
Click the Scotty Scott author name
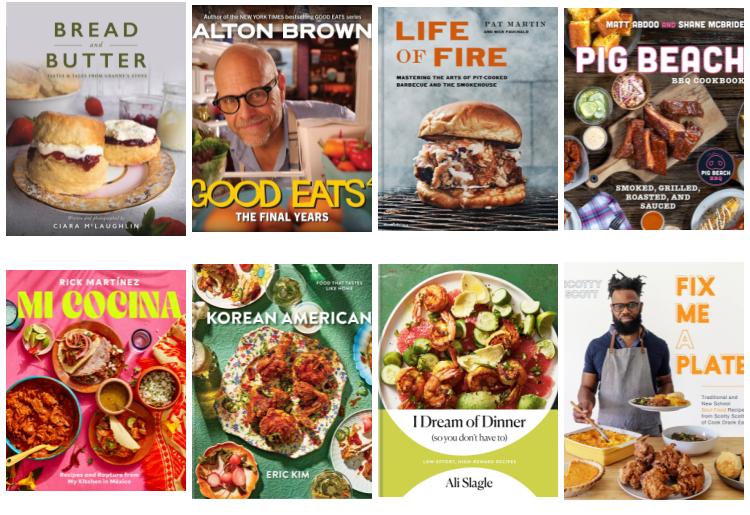pyautogui.click(x=583, y=289)
